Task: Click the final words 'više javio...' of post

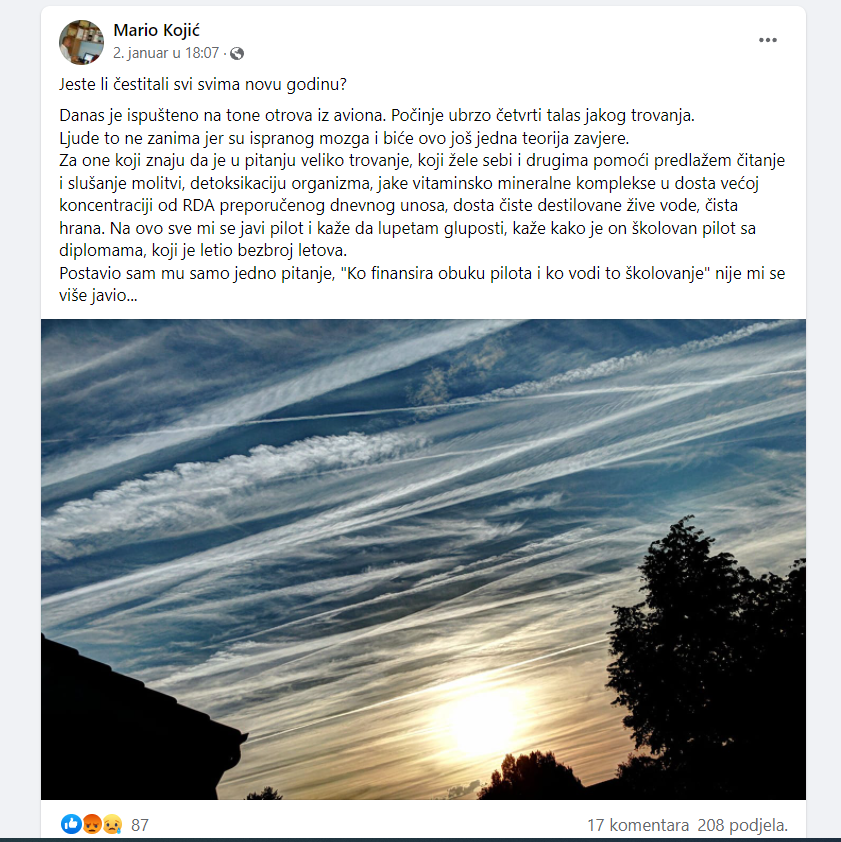Action: pyautogui.click(x=98, y=296)
